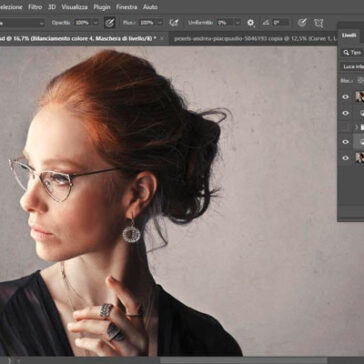Viewport: 364px width, 364px height.
Task: Click the selected layer's adjustment icon
Action: [362, 142]
